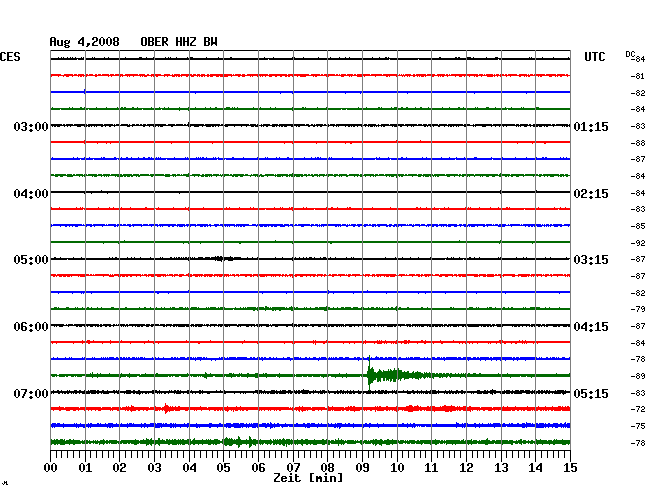650x494 pixels.
Task: Click the station label "OBER HHZ BW"
Action: click(x=179, y=42)
